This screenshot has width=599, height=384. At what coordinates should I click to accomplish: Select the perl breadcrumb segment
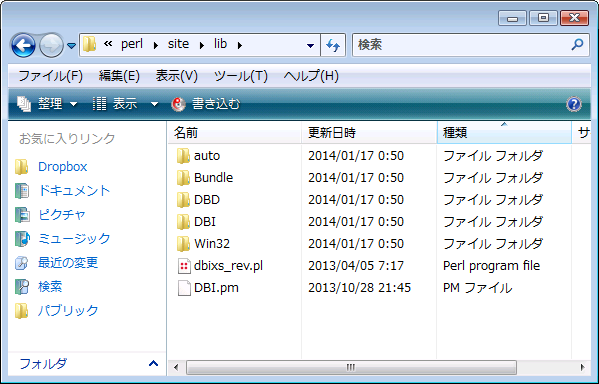[x=132, y=44]
